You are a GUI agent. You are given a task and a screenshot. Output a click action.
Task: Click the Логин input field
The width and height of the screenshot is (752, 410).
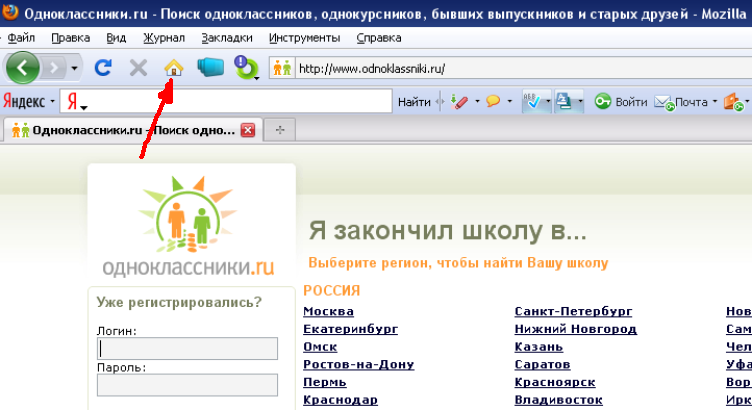pos(187,349)
